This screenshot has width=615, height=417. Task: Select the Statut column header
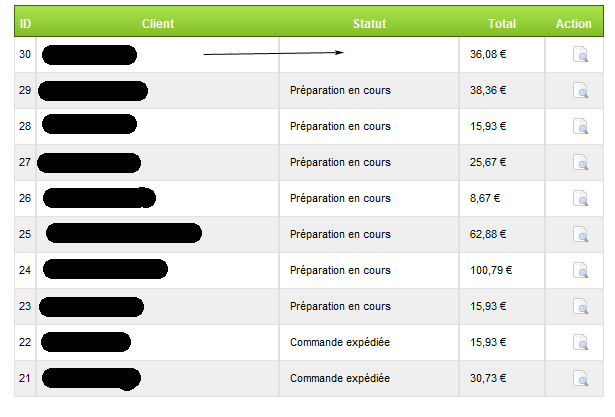[x=369, y=23]
